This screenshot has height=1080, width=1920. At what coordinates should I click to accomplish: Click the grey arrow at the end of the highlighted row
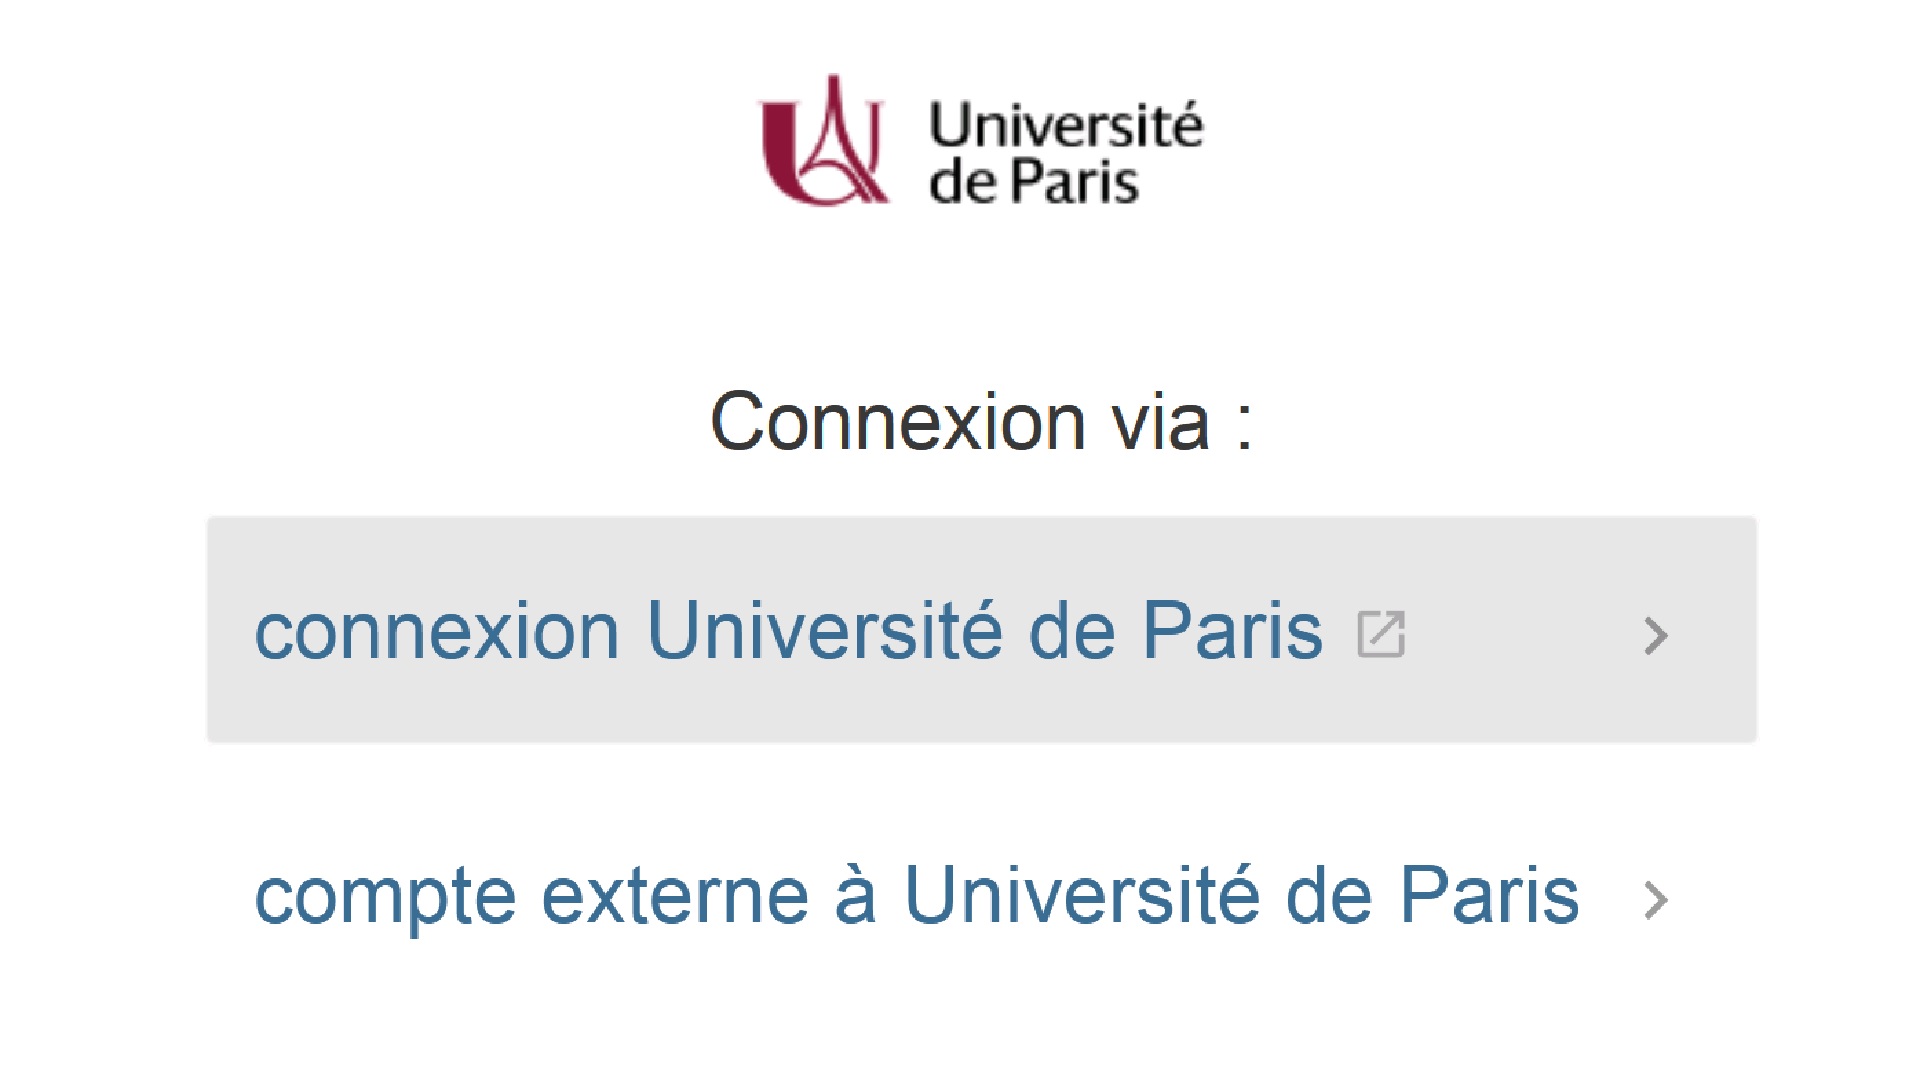1656,635
